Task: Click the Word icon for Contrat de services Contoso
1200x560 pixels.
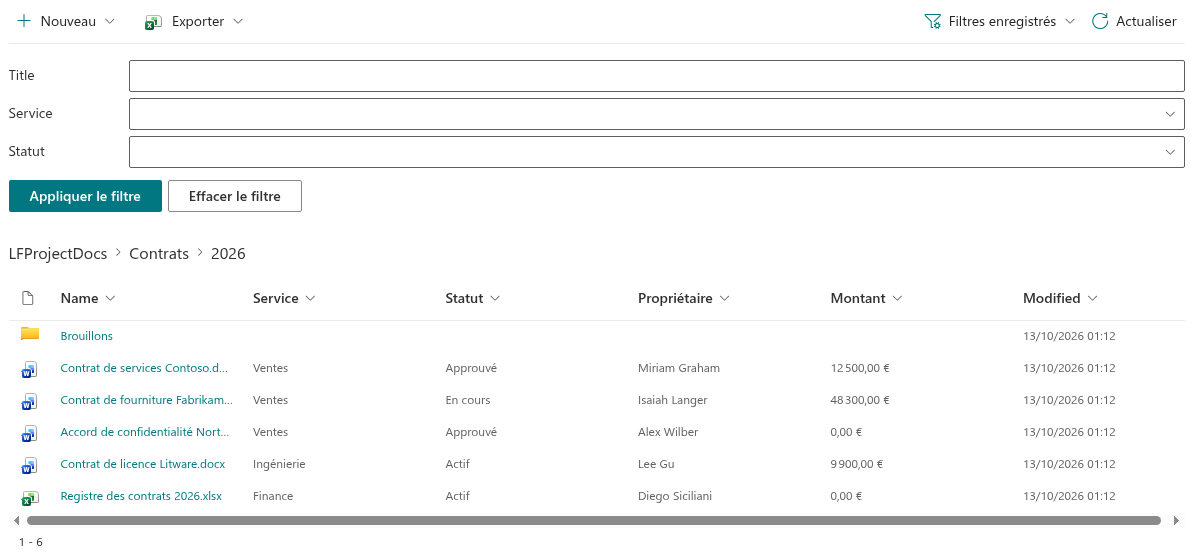Action: coord(29,369)
